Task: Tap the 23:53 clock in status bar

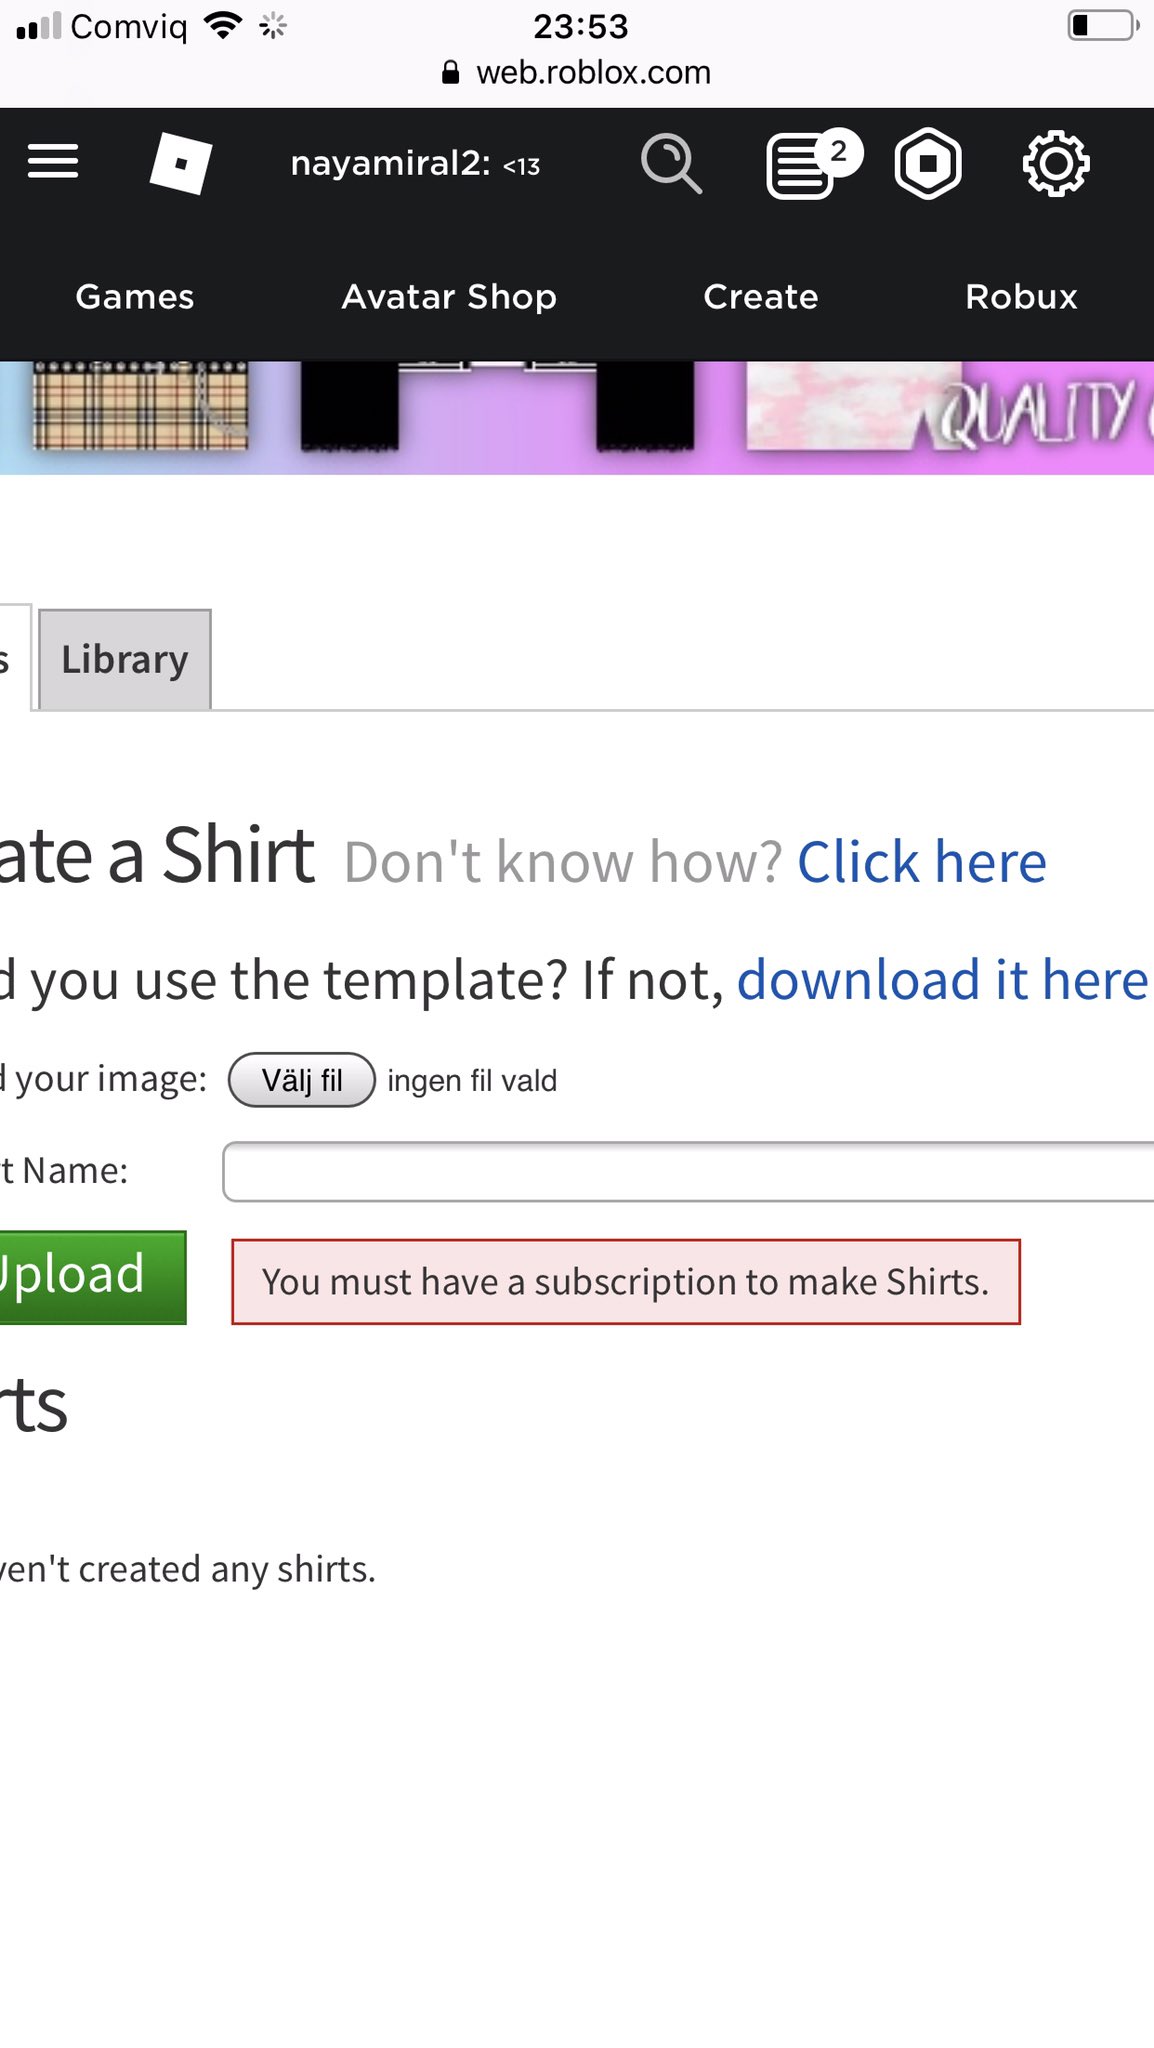Action: pyautogui.click(x=580, y=26)
